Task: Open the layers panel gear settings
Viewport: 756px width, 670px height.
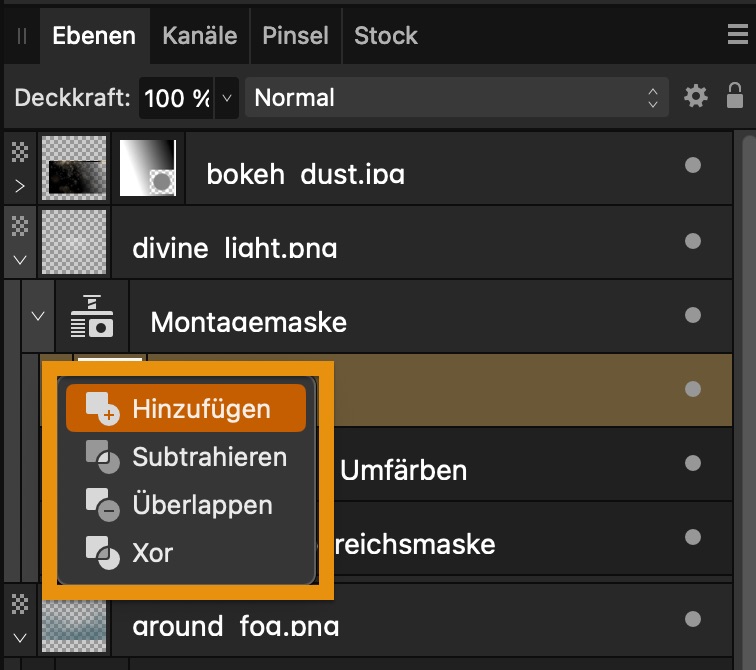Action: [695, 97]
